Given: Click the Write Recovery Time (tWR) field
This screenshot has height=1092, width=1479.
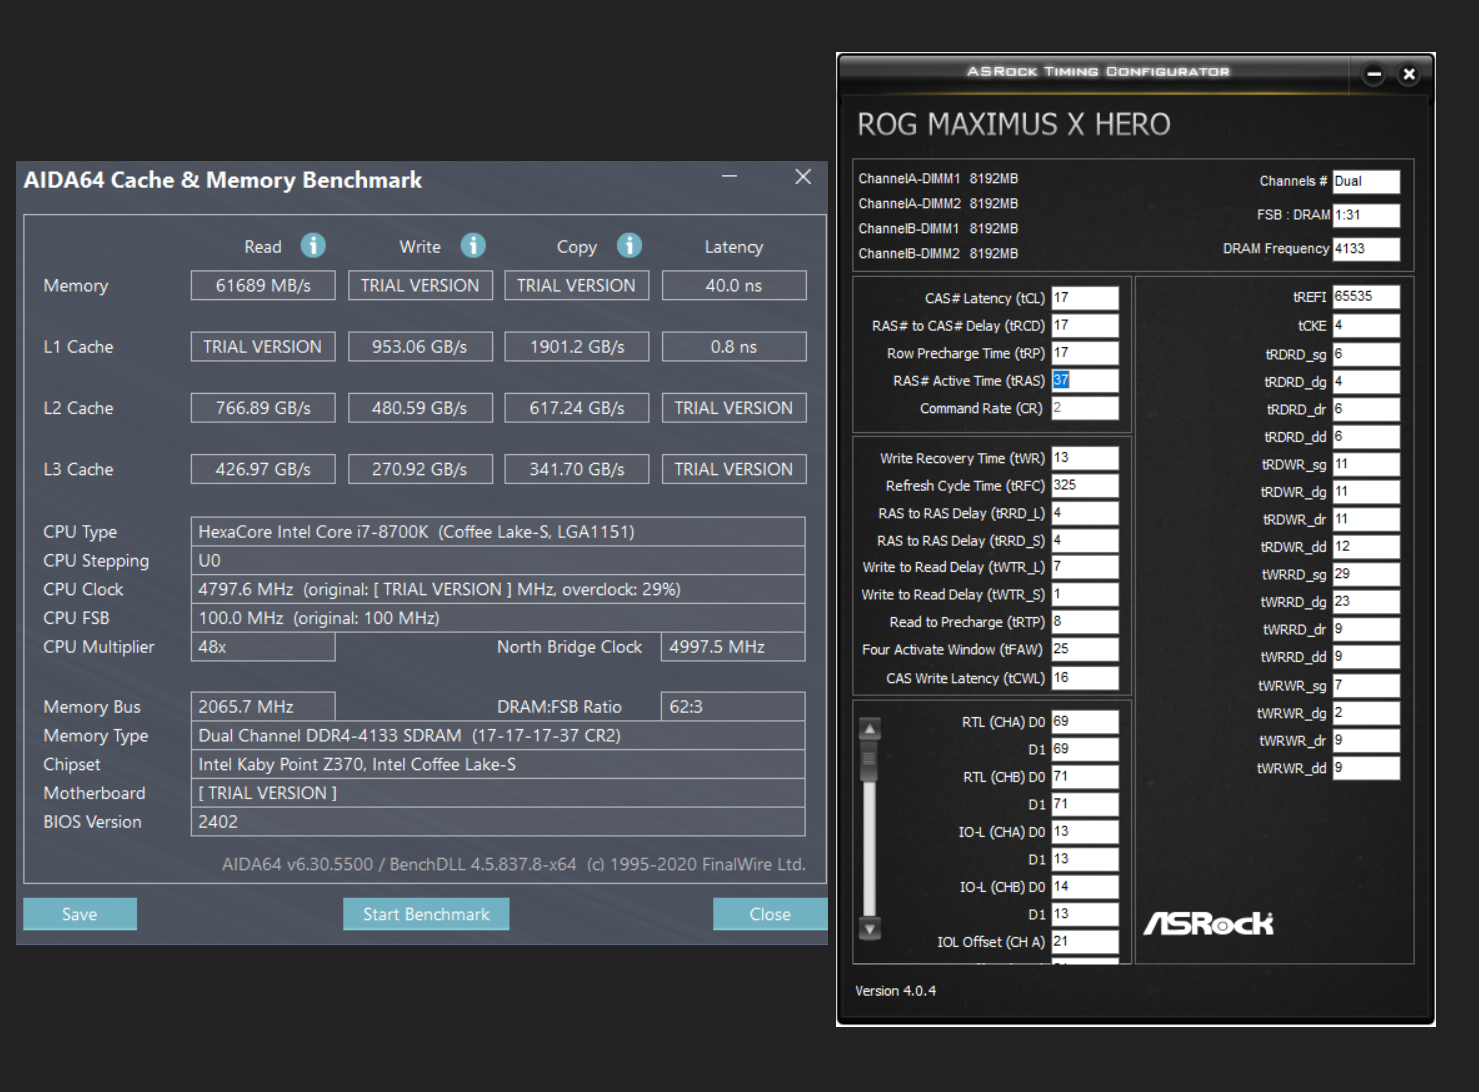Looking at the screenshot, I should 1085,458.
